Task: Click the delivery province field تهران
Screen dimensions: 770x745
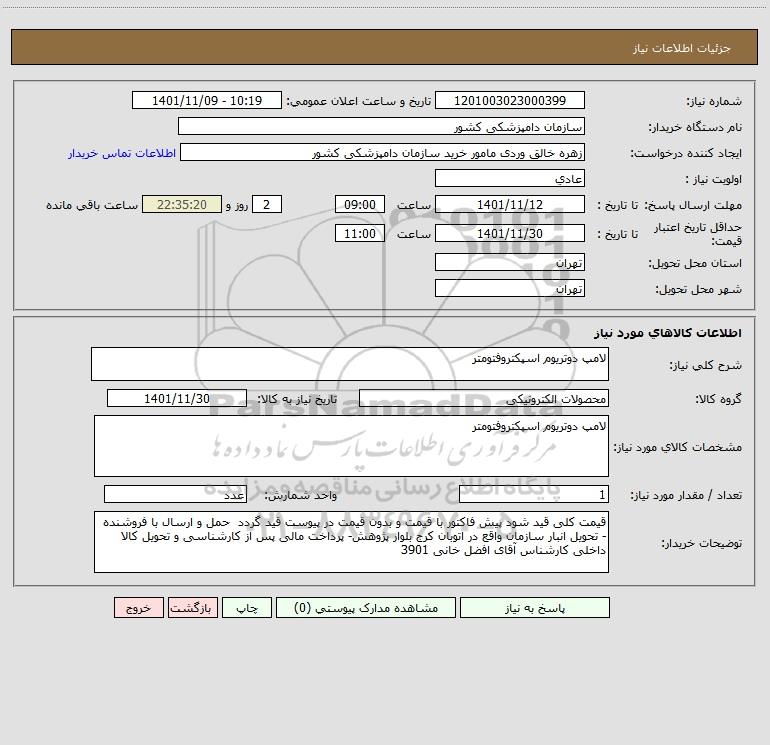Action: (510, 263)
